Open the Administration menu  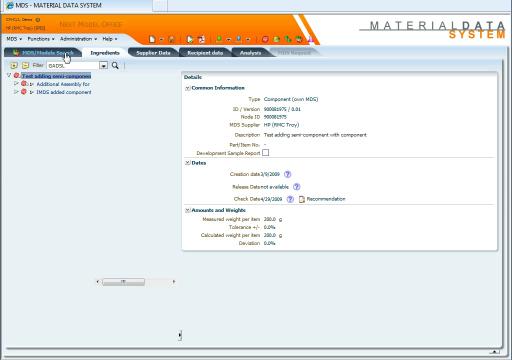[x=78, y=39]
